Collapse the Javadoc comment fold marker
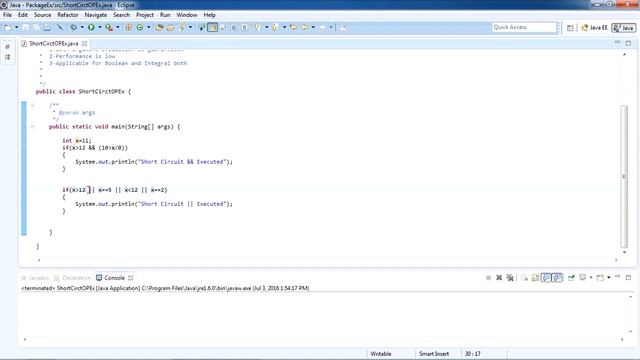 click(33, 105)
